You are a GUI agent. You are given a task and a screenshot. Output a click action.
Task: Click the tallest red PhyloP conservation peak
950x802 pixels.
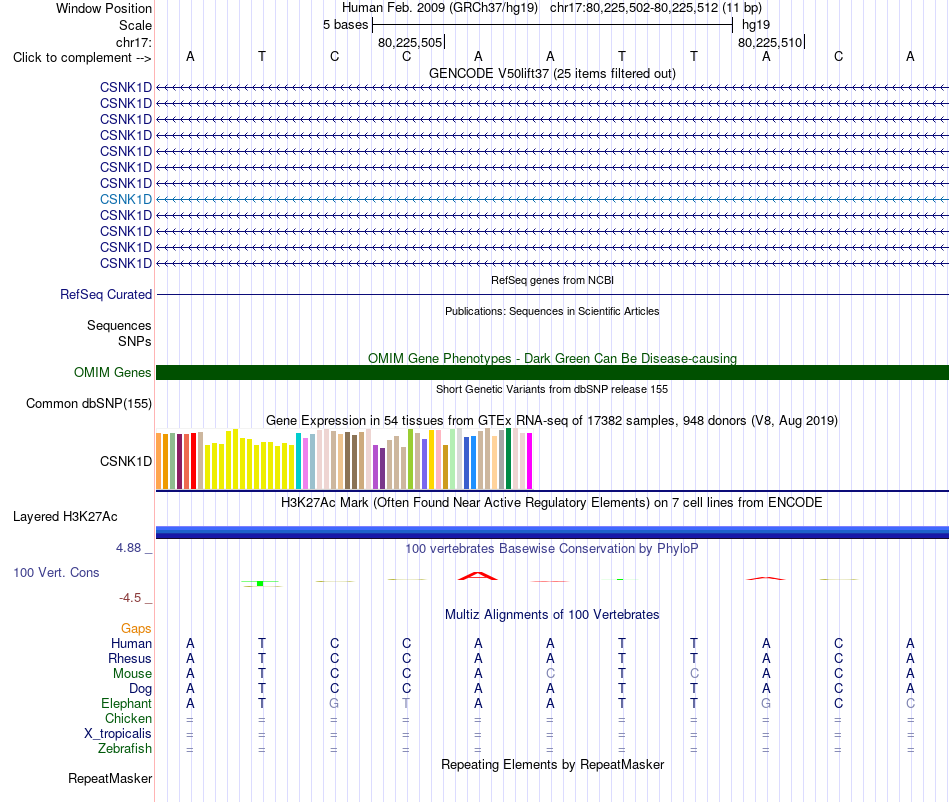pos(478,575)
